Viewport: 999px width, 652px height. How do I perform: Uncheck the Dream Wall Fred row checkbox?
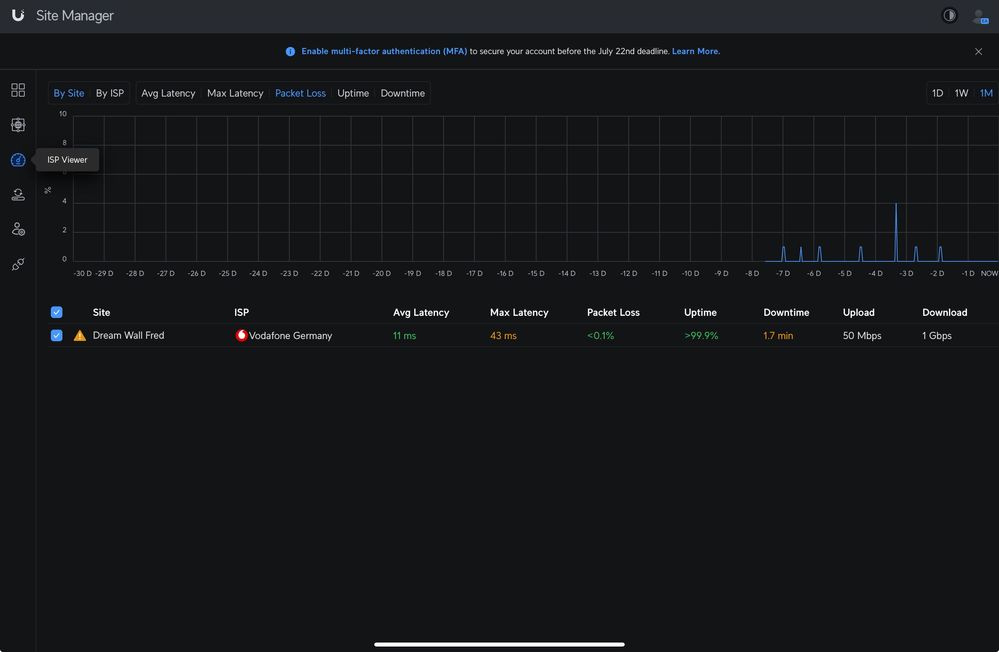click(57, 336)
